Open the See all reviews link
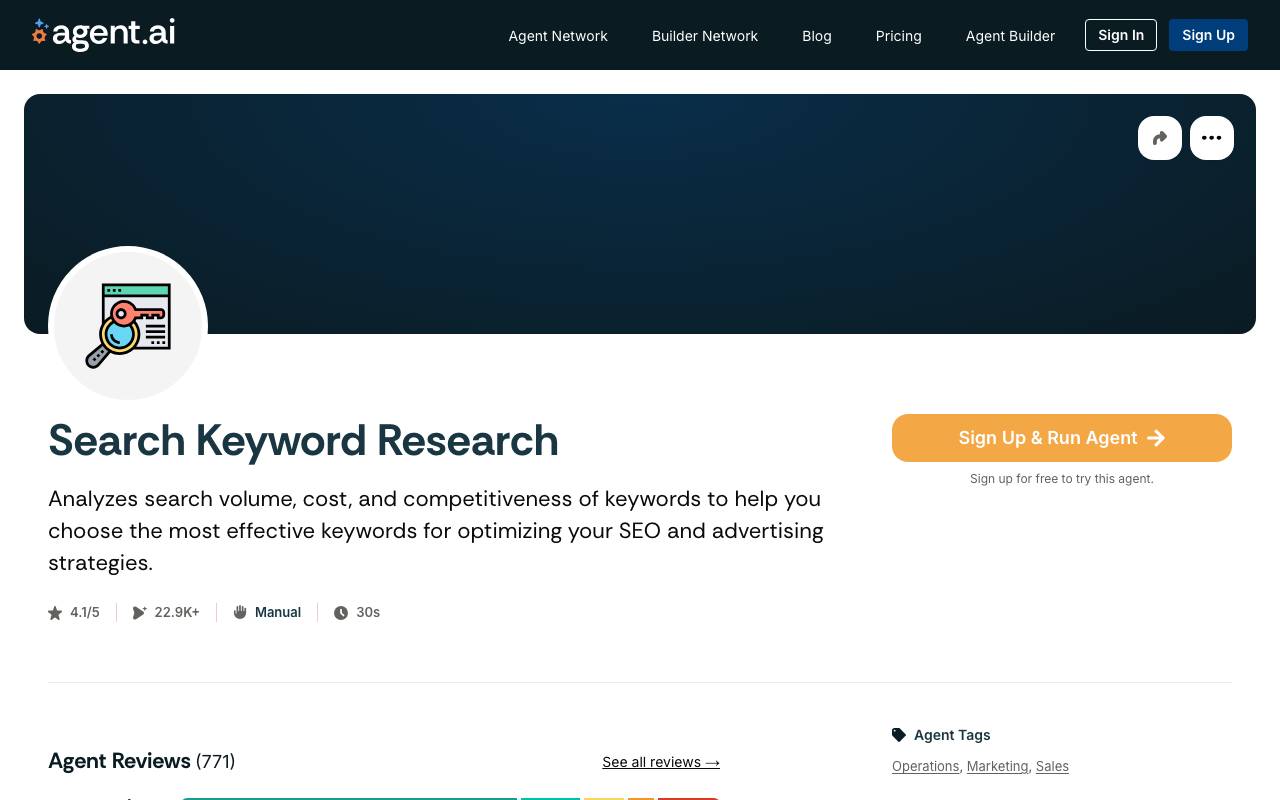The width and height of the screenshot is (1280, 800). [x=661, y=762]
